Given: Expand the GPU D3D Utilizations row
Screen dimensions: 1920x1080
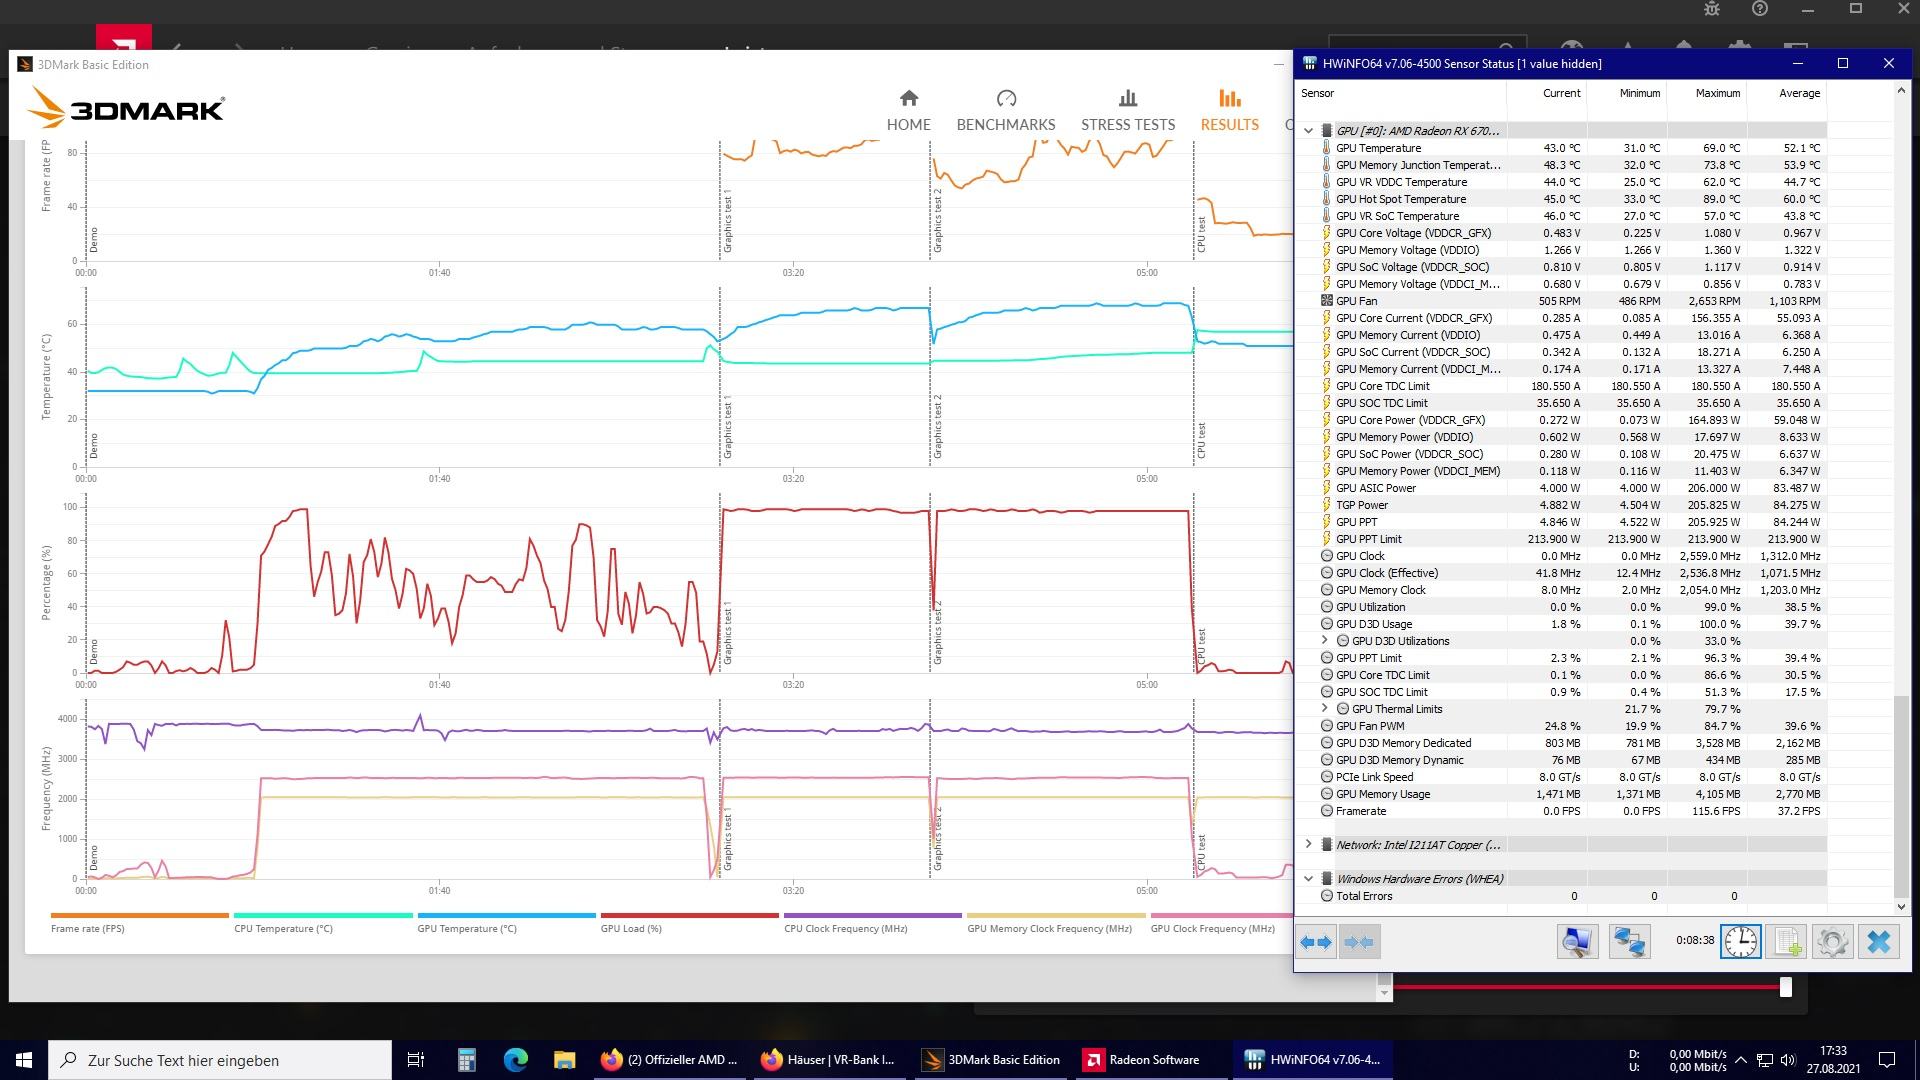Looking at the screenshot, I should pos(1325,641).
